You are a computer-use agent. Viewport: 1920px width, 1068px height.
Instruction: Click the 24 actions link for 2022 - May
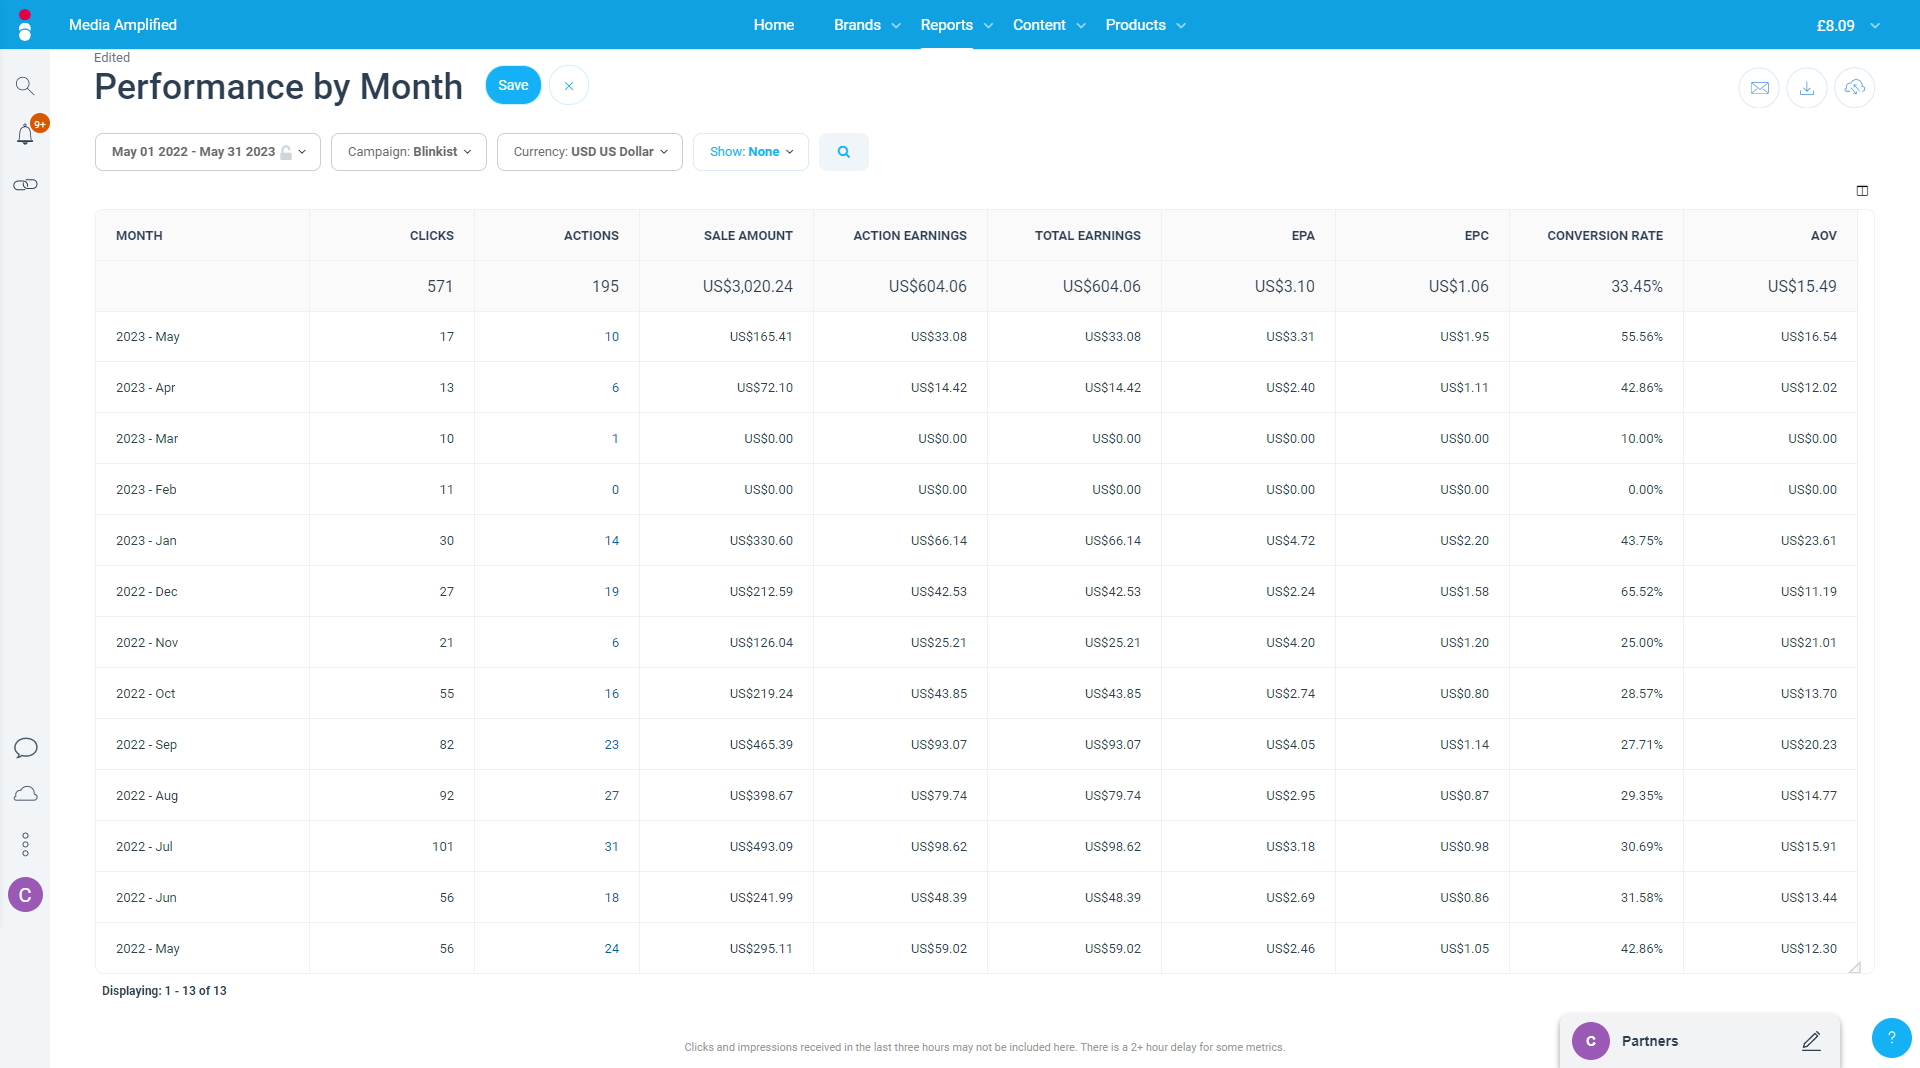pyautogui.click(x=611, y=949)
